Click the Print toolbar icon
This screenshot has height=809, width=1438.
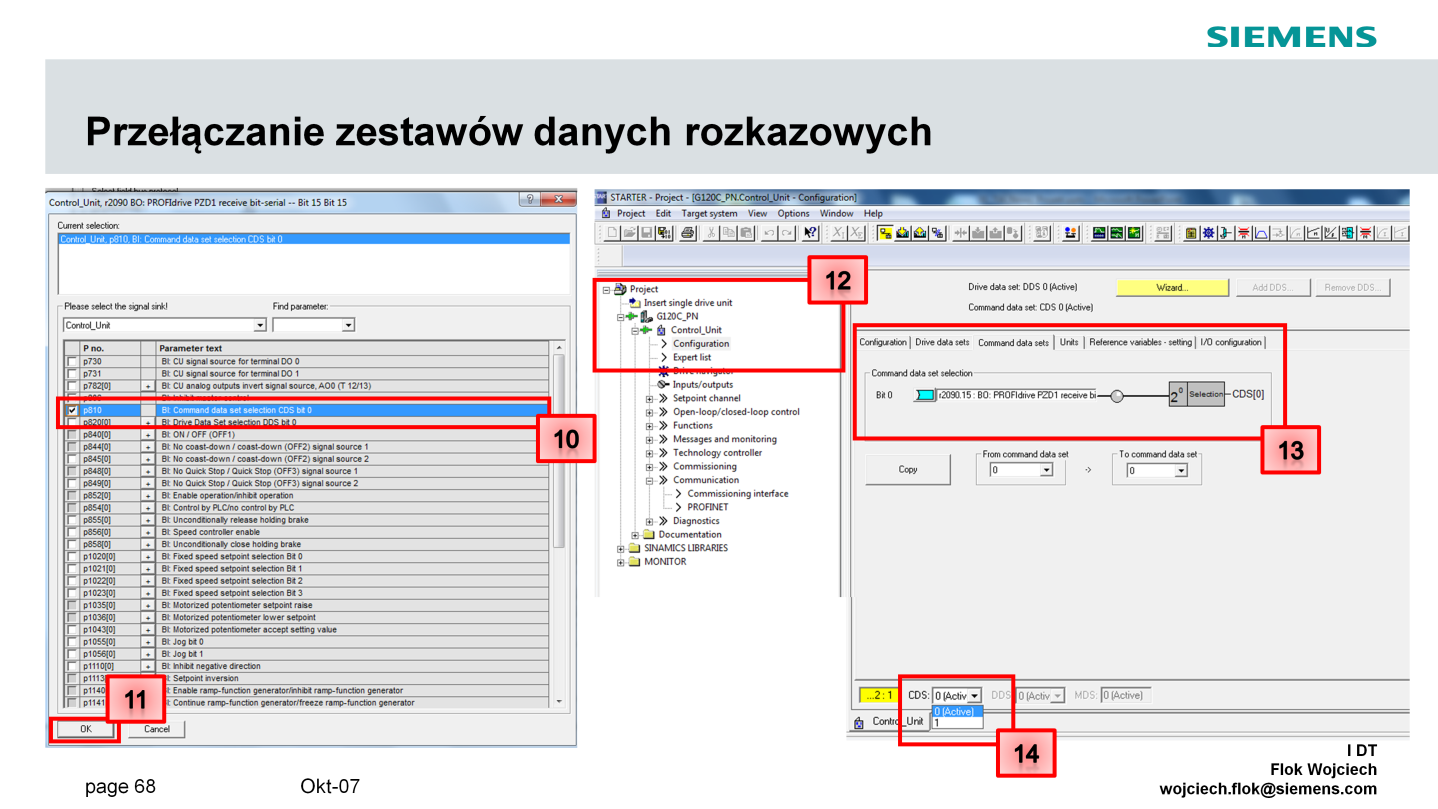tap(687, 233)
